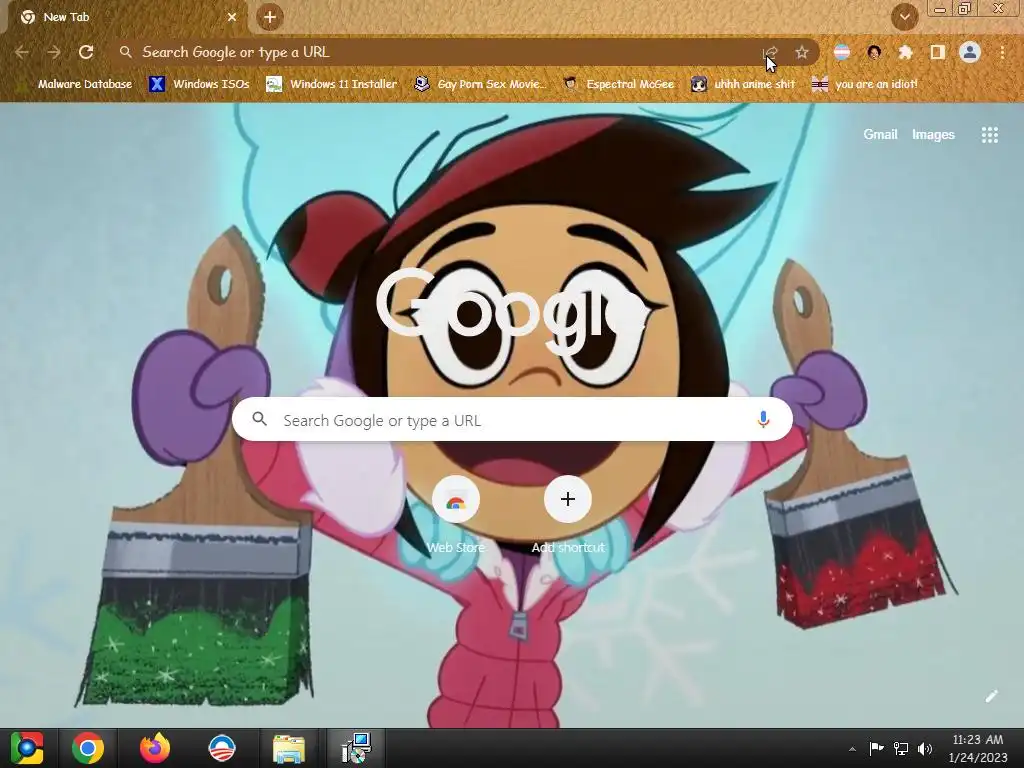Screen dimensions: 1024x768
Task: Open Chrome from the taskbar
Action: 88,748
